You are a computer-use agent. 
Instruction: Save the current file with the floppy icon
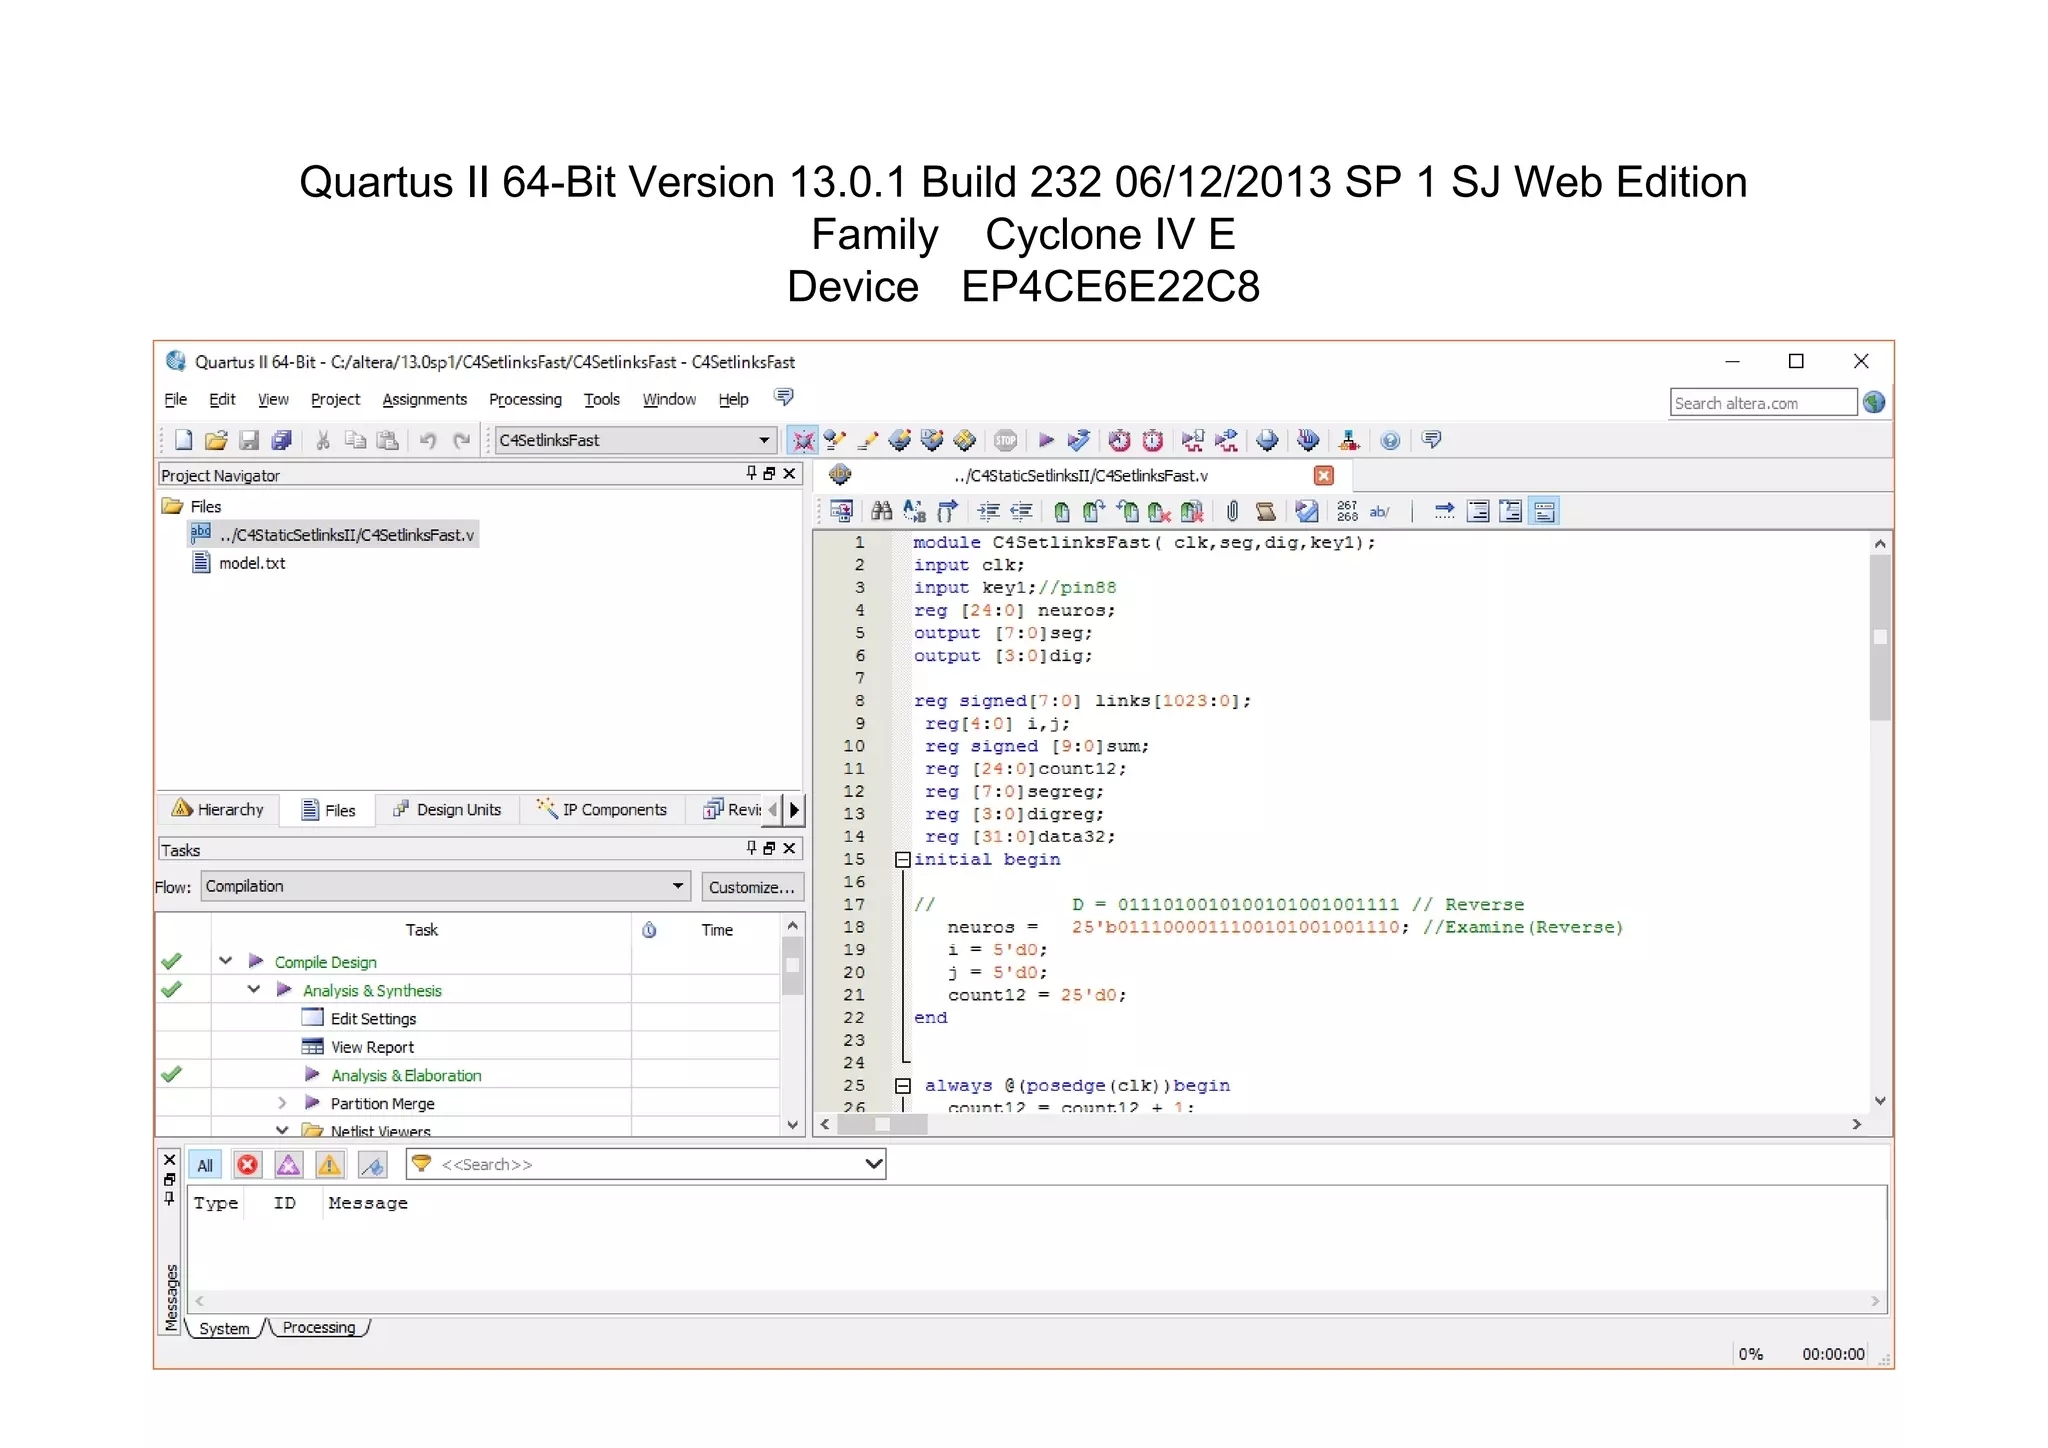tap(249, 440)
